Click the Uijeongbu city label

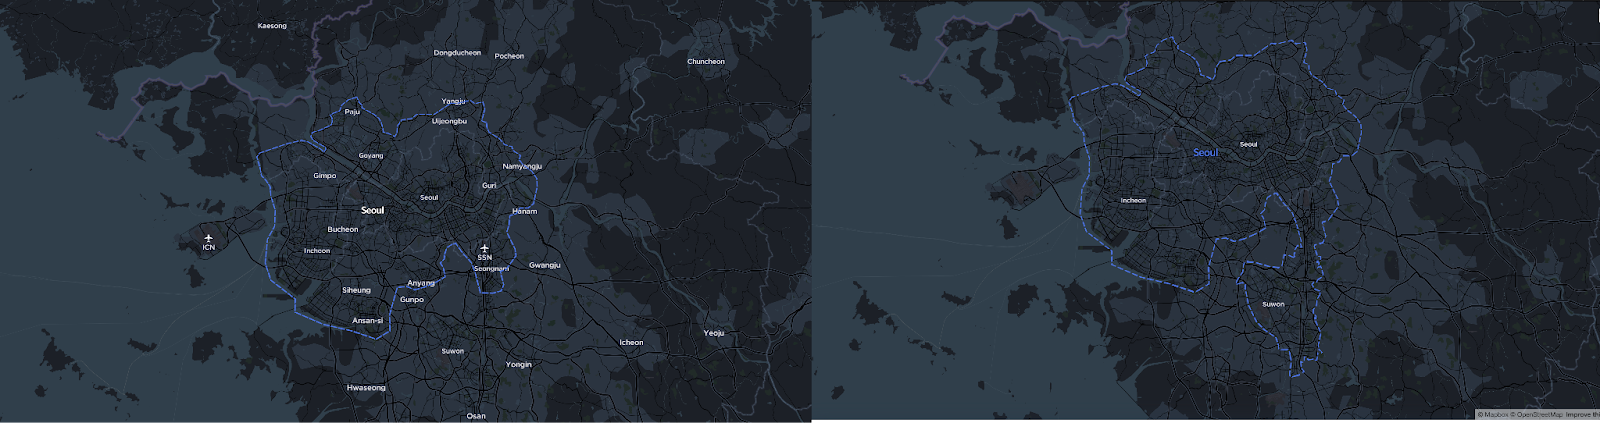[449, 121]
